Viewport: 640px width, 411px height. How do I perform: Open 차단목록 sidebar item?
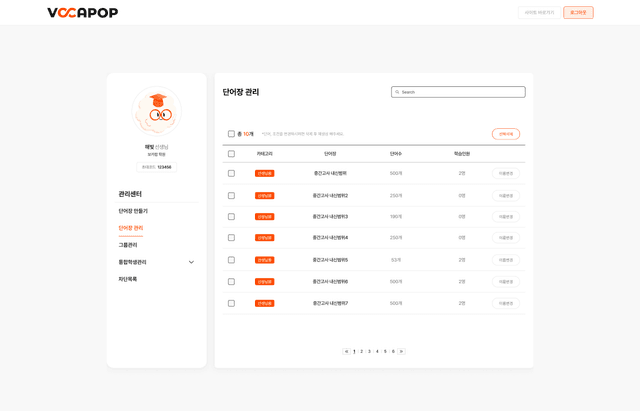coord(128,279)
